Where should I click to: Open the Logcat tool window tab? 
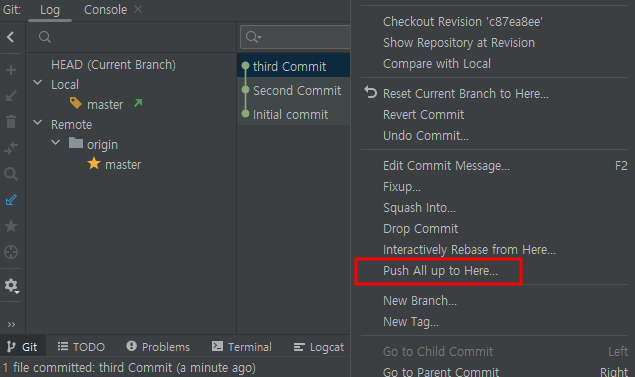[319, 347]
